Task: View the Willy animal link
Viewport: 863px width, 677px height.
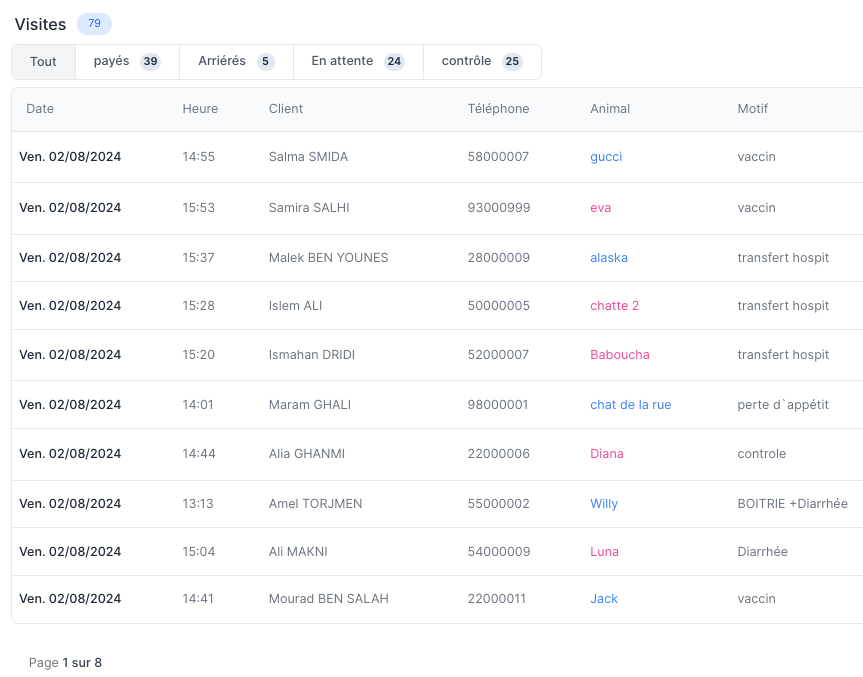Action: point(604,504)
